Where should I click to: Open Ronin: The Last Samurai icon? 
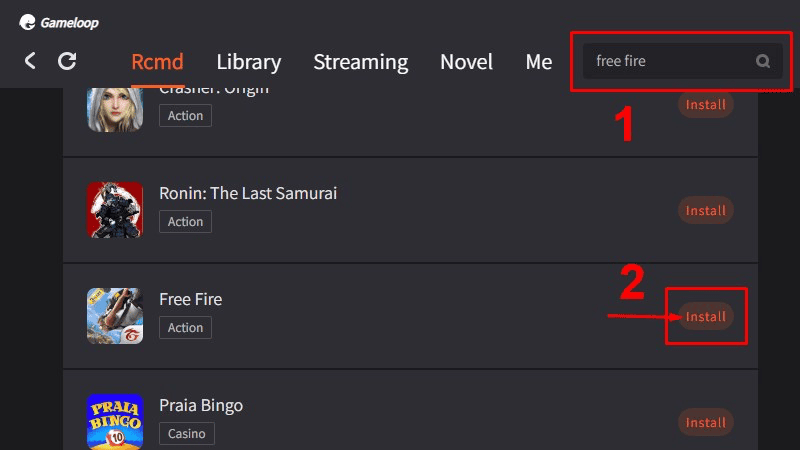point(115,210)
